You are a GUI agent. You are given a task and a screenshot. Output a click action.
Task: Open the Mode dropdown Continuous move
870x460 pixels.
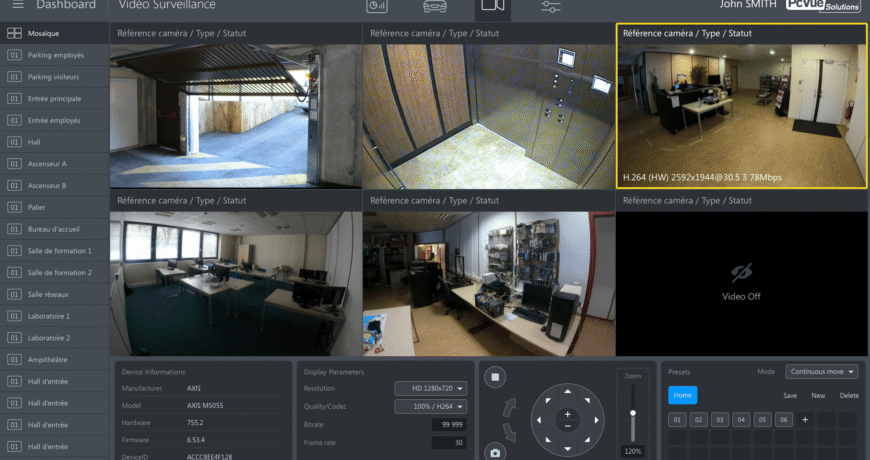pyautogui.click(x=821, y=372)
